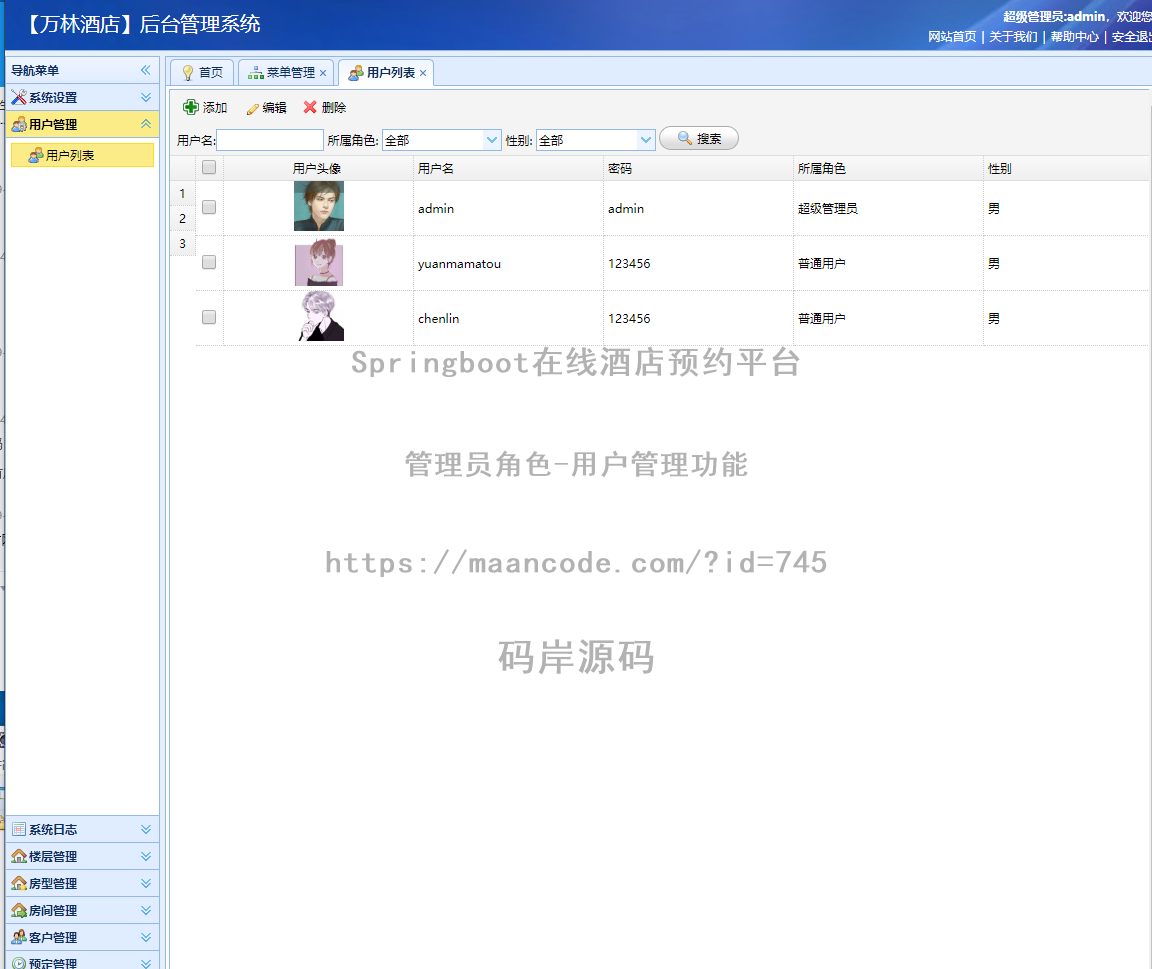Click the red X Delete icon
Screen dimensions: 1152x969
(x=310, y=107)
